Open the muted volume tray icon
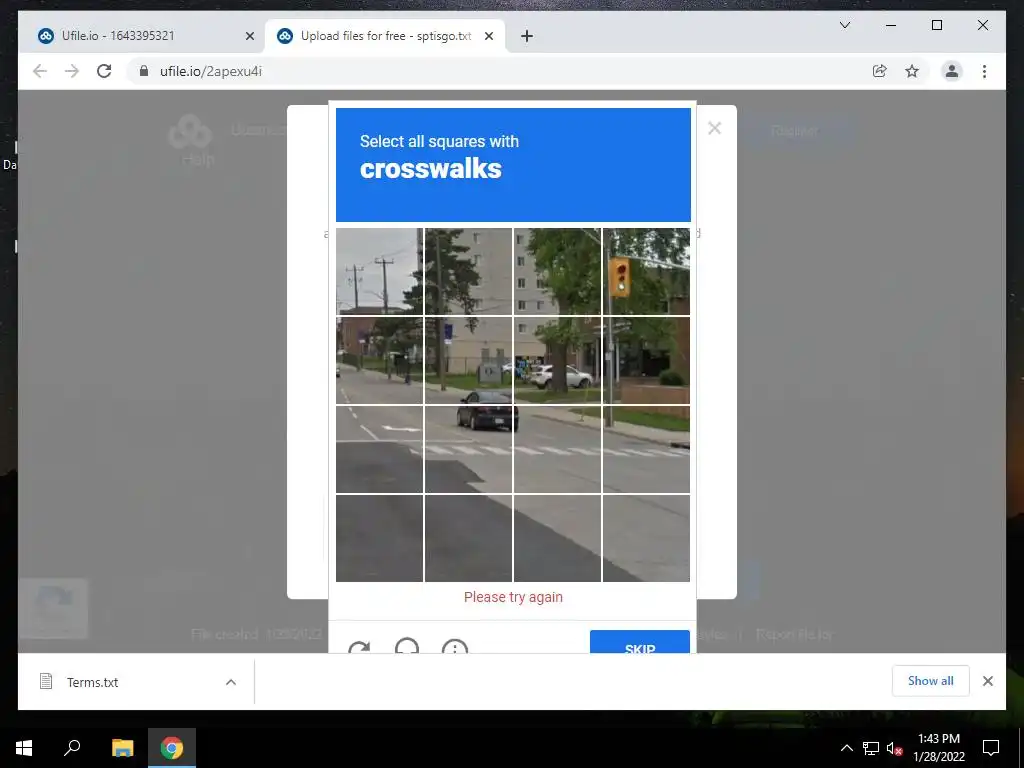This screenshot has height=768, width=1024. tap(894, 748)
